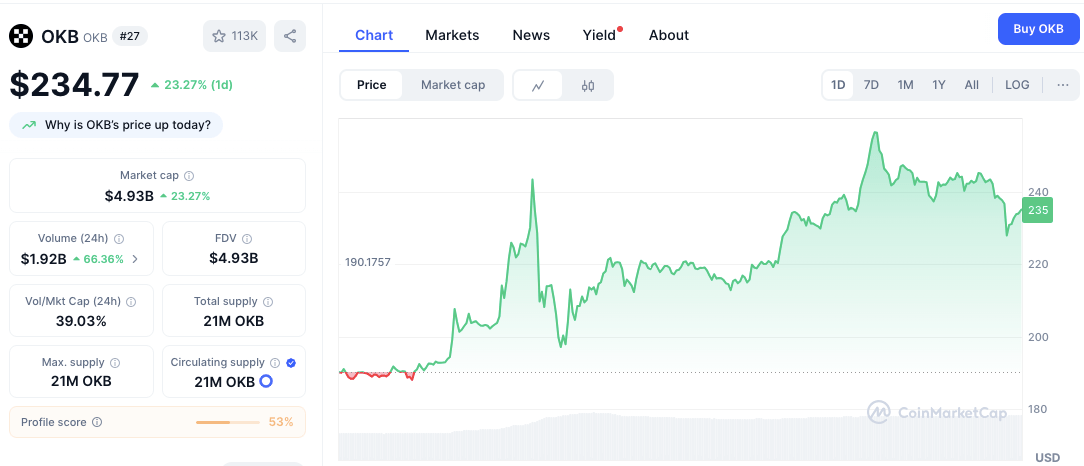The width and height of the screenshot is (1084, 466).
Task: Select the 7D time range
Action: (x=871, y=85)
